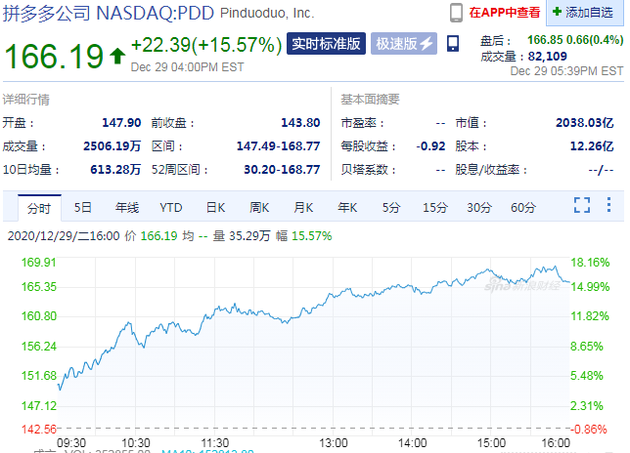Select the 5日 chart tab
Image resolution: width=630 pixels, height=453 pixels.
(83, 207)
